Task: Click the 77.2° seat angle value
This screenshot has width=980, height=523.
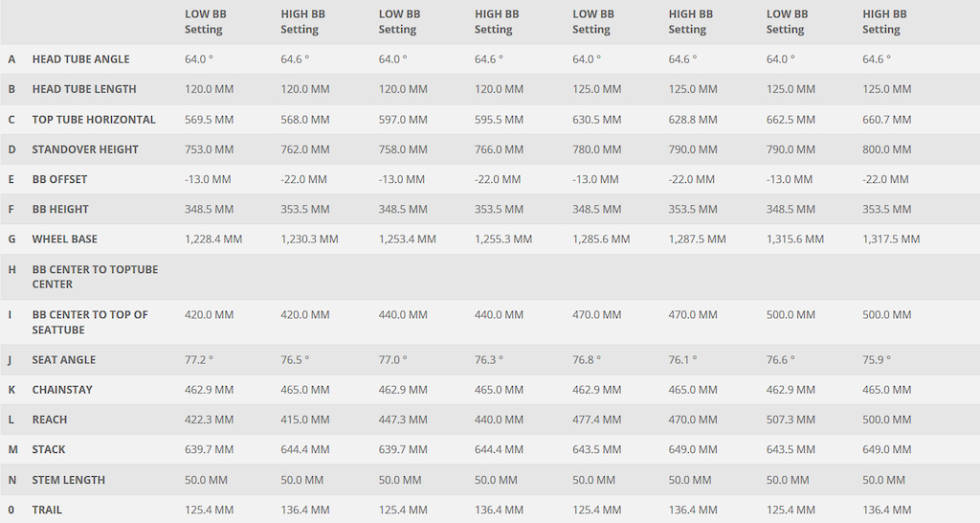Action: [x=199, y=360]
